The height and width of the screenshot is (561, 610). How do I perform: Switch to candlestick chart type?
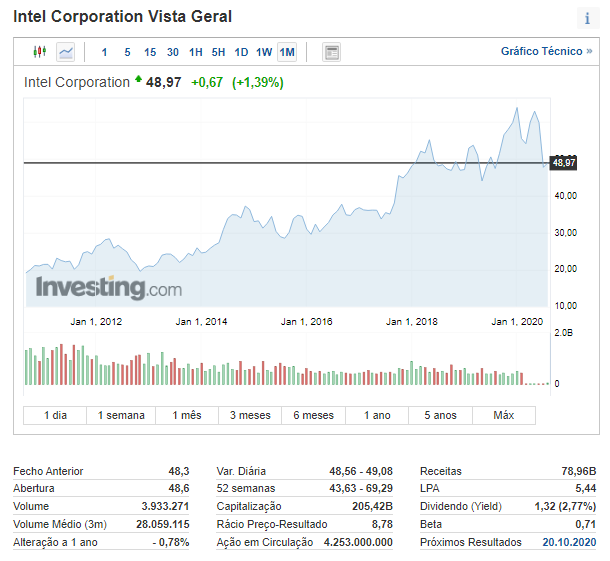[x=40, y=52]
